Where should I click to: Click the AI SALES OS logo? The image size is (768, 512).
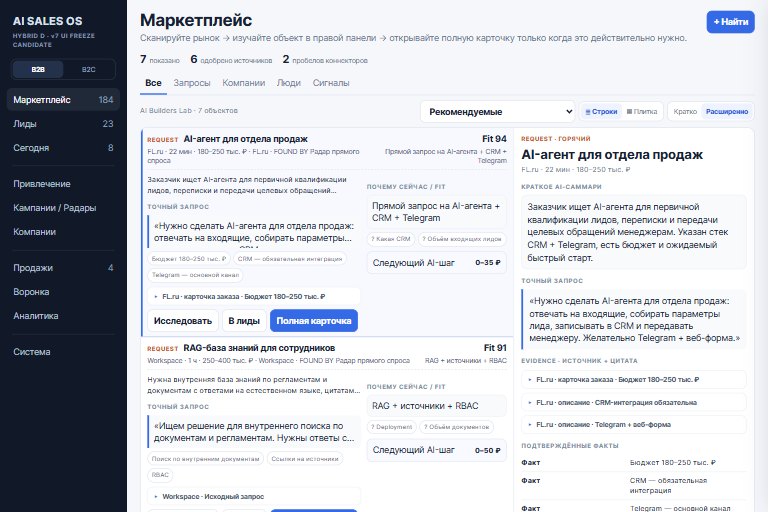pyautogui.click(x=48, y=21)
